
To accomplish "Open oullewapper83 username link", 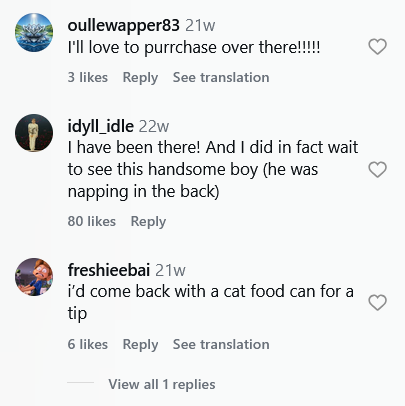I will pyautogui.click(x=124, y=25).
